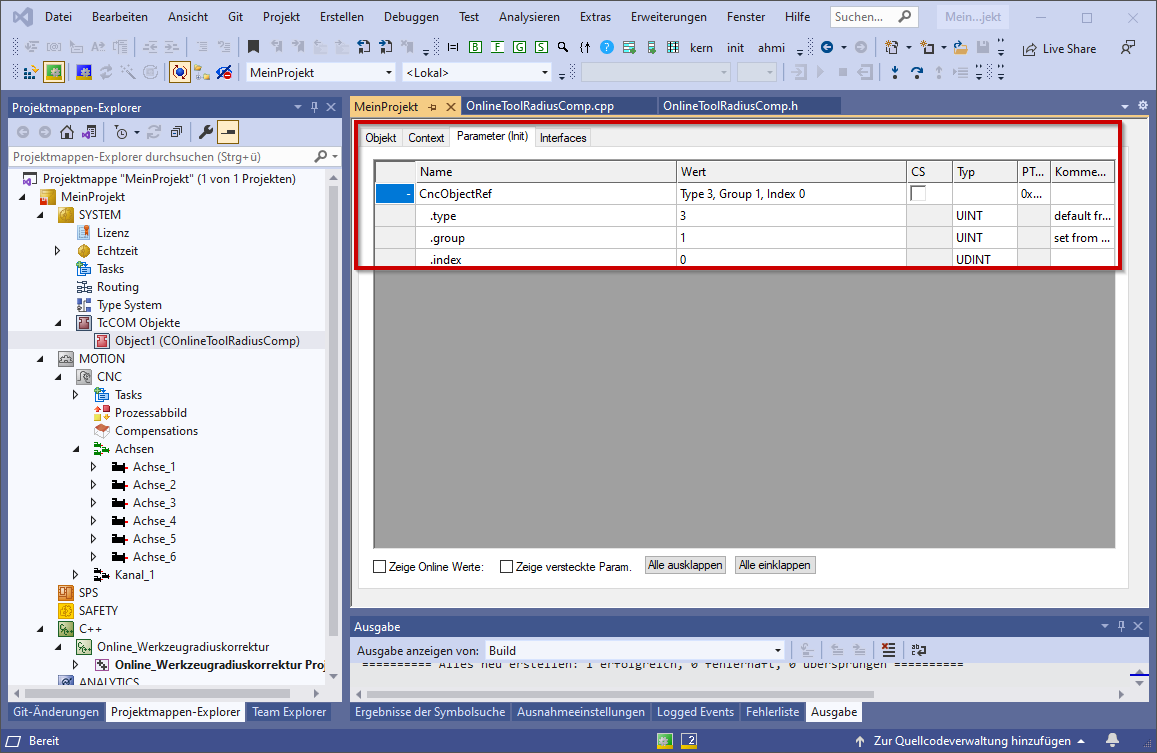This screenshot has width=1157, height=753.
Task: Open Ausgabe anzeigen von Build dropdown
Action: [x=778, y=650]
